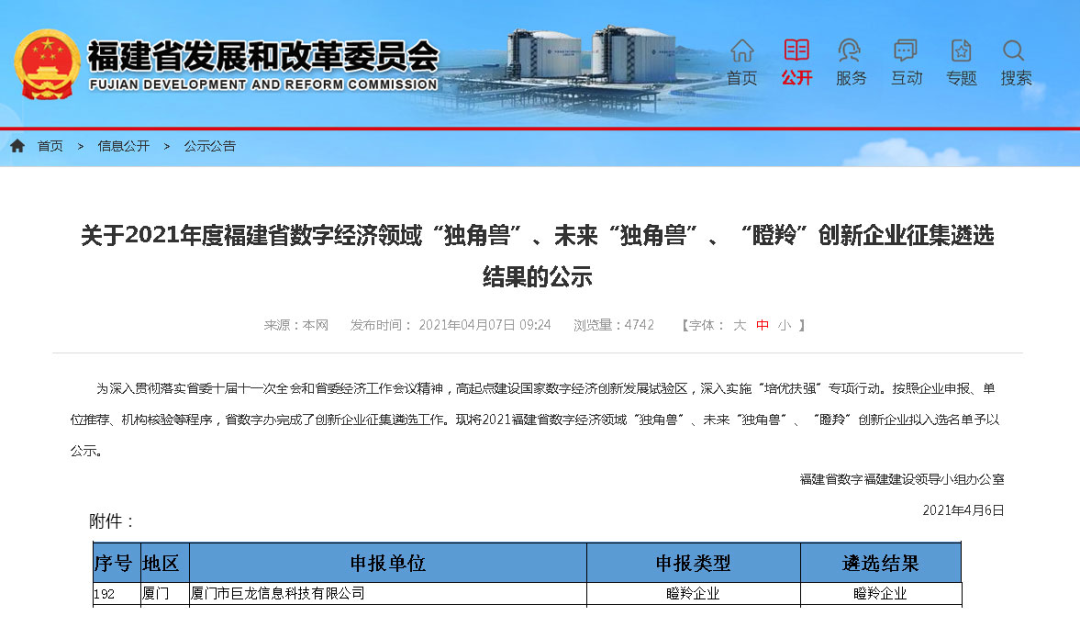
Task: Set font size to 大 (large)
Action: [740, 325]
